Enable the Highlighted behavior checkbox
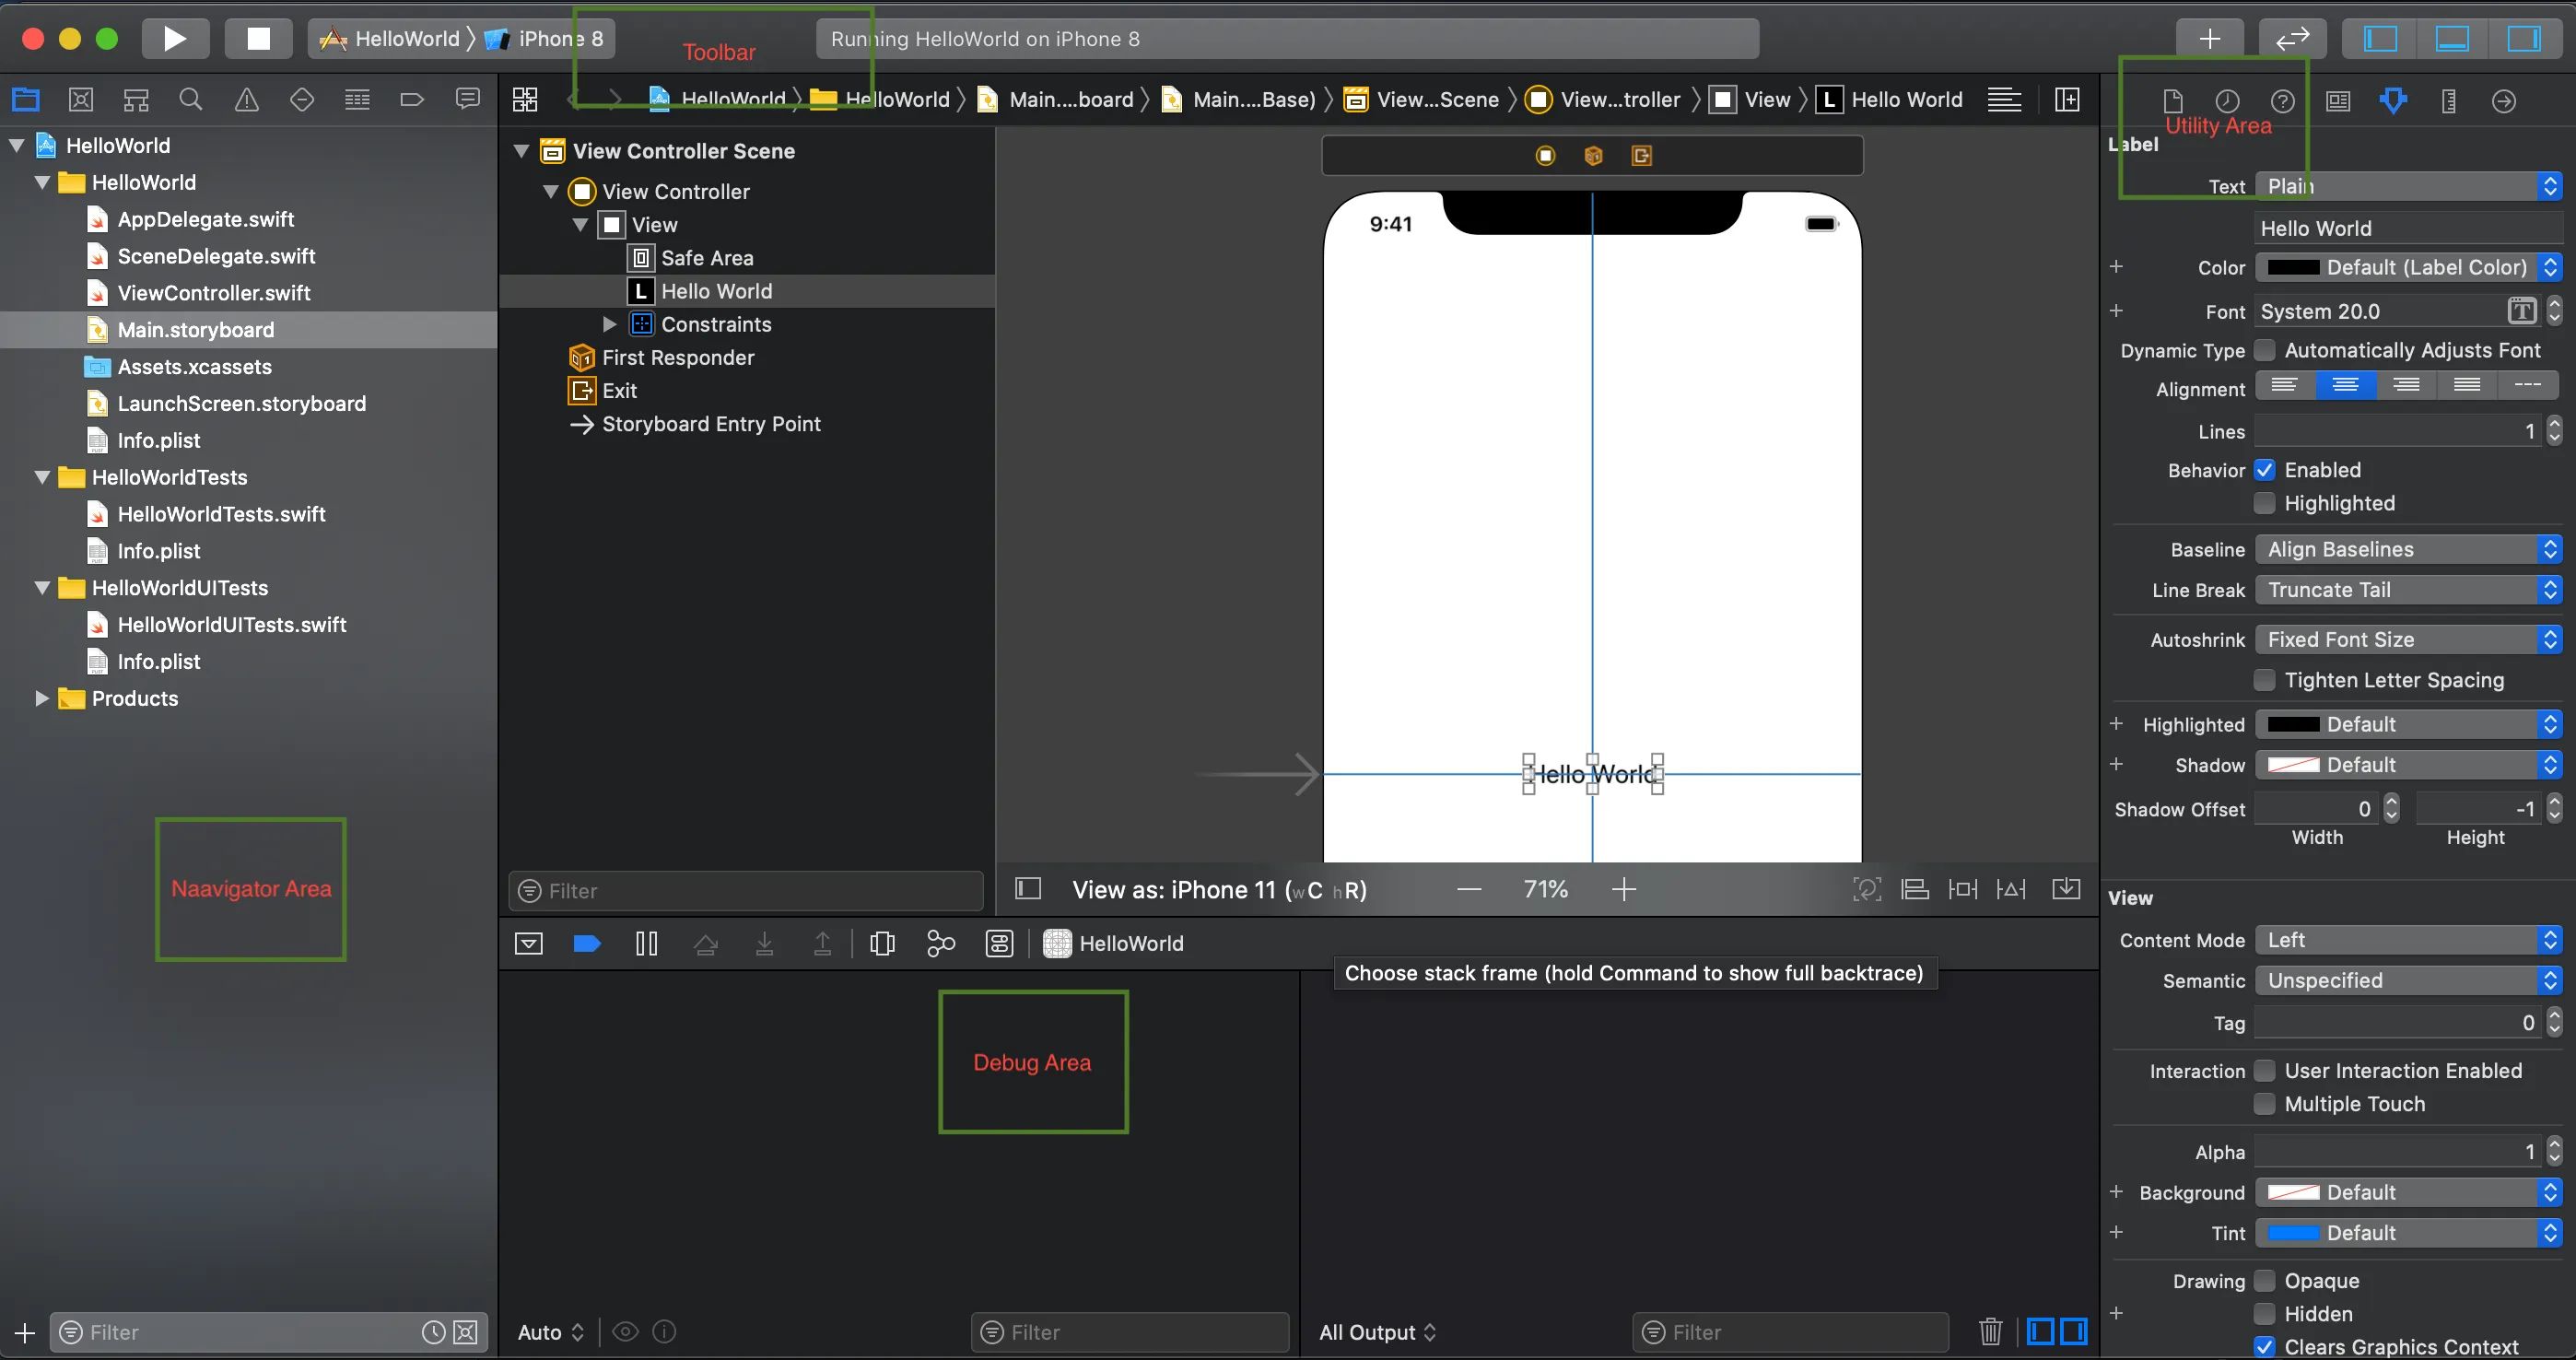Image resolution: width=2576 pixels, height=1360 pixels. tap(2265, 503)
